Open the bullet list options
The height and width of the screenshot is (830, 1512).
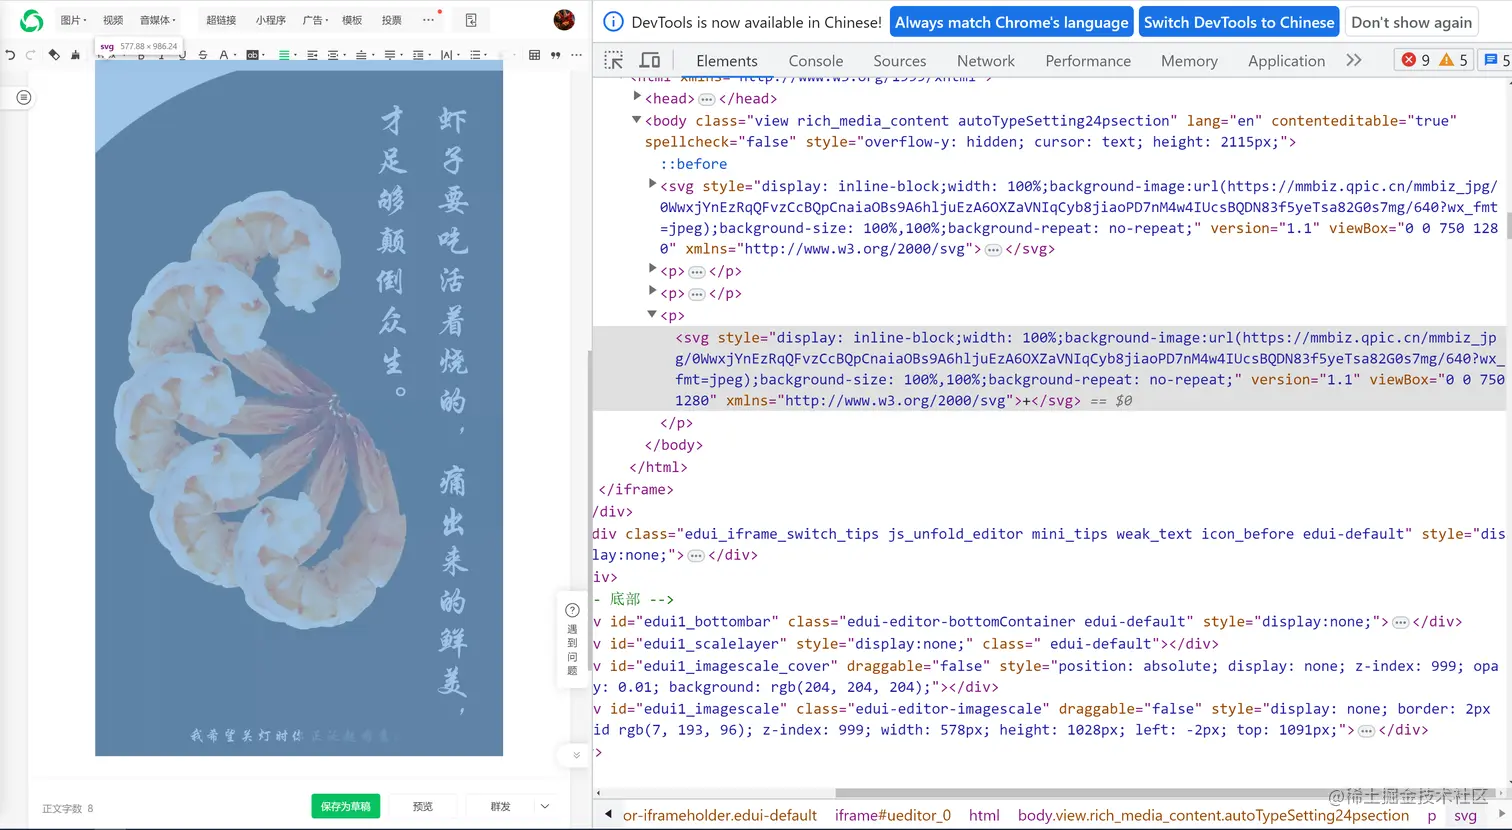pyautogui.click(x=477, y=55)
